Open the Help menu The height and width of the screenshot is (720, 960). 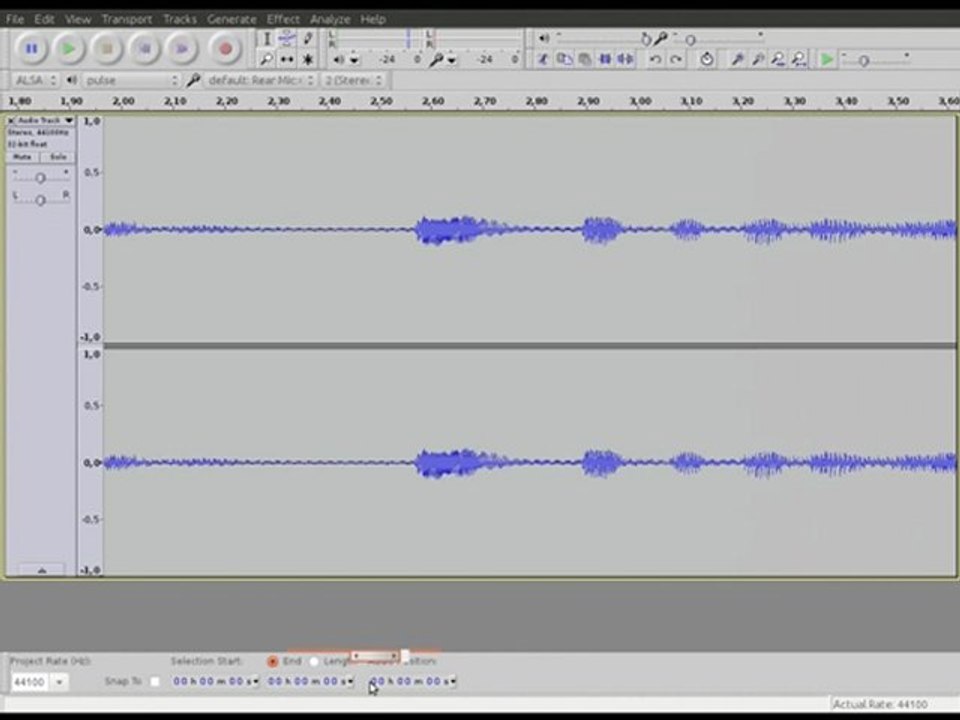click(372, 19)
